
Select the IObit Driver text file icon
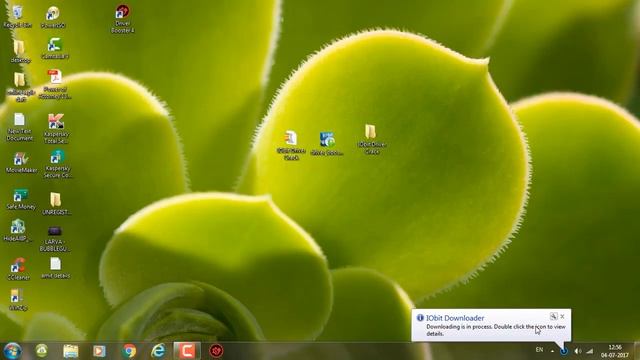pos(291,145)
